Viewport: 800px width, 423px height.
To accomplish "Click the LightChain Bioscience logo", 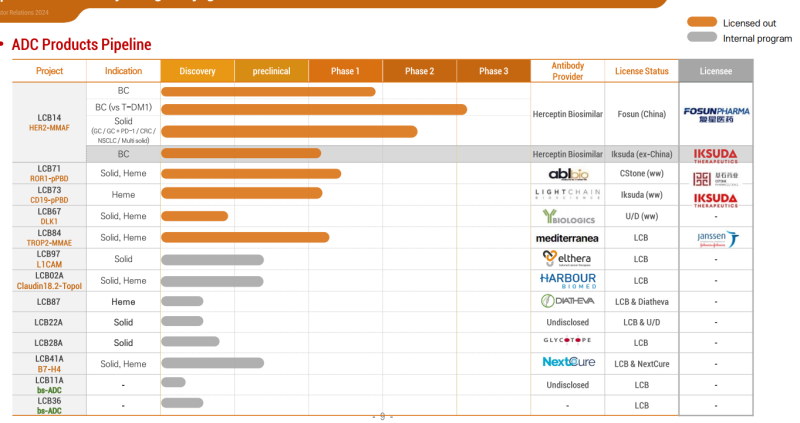I will pyautogui.click(x=567, y=194).
